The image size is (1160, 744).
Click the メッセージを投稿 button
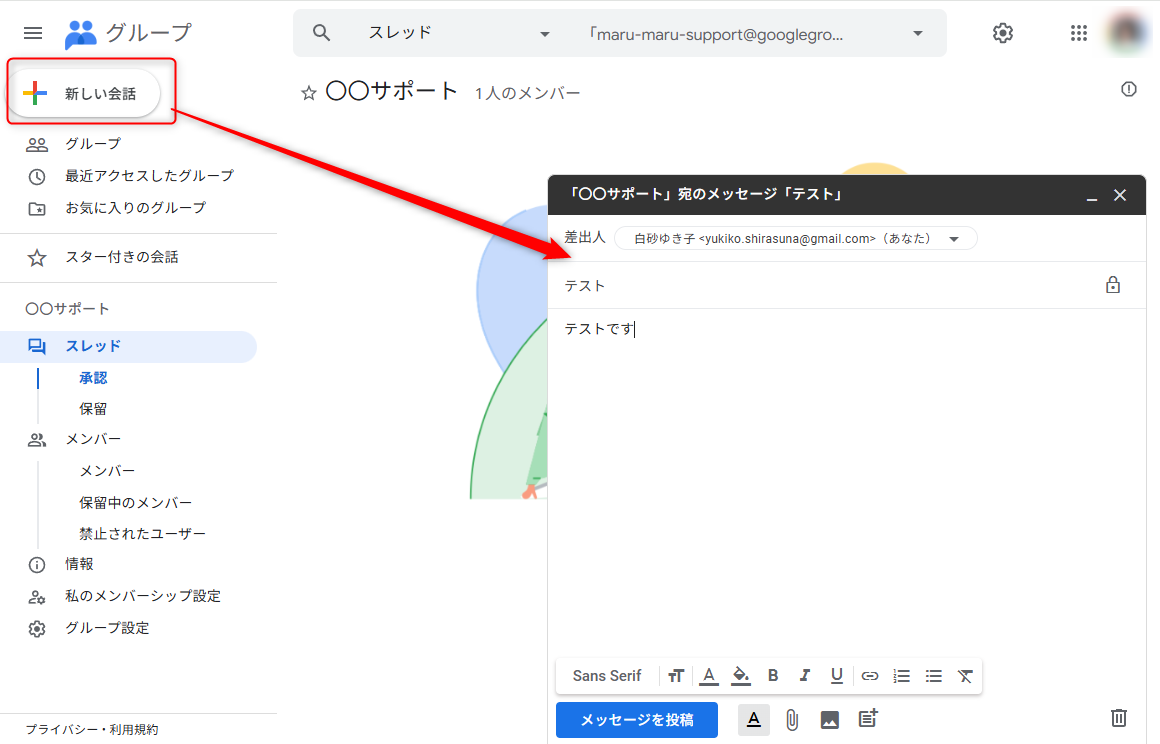pyautogui.click(x=637, y=719)
